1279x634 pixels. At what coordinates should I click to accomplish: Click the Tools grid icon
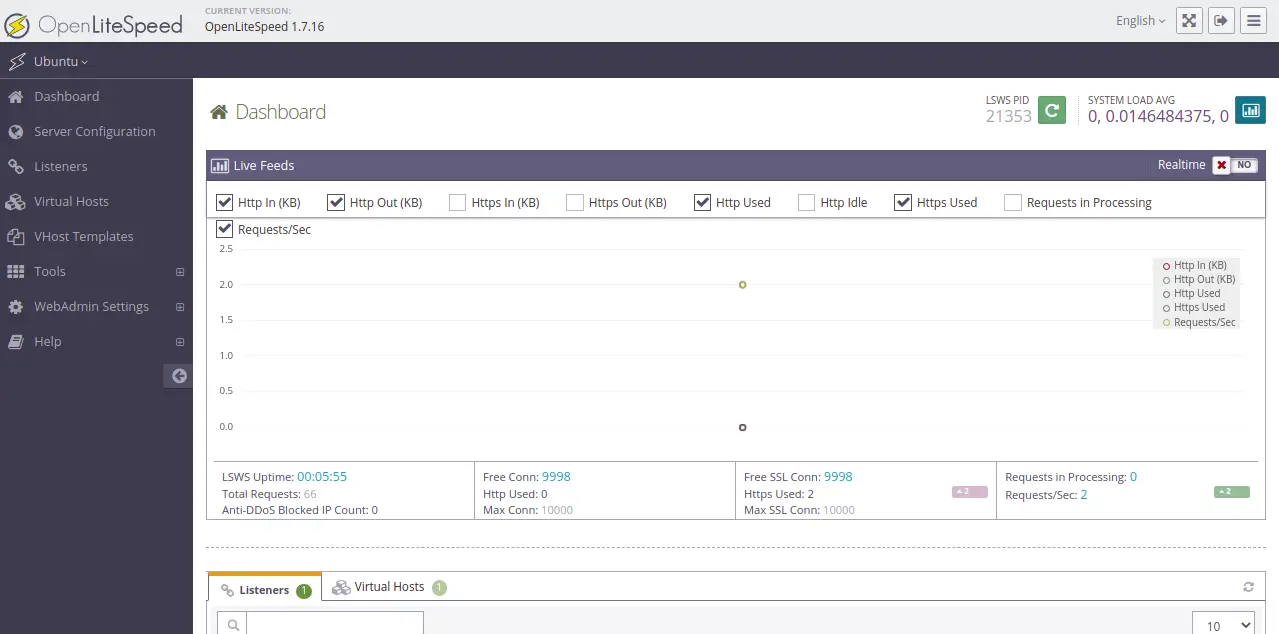[15, 272]
